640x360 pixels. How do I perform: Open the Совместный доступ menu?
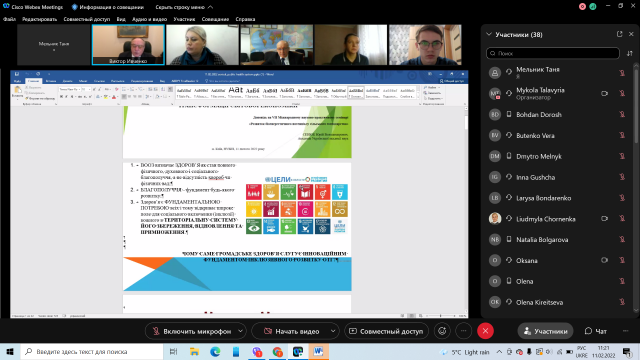[x=87, y=19]
